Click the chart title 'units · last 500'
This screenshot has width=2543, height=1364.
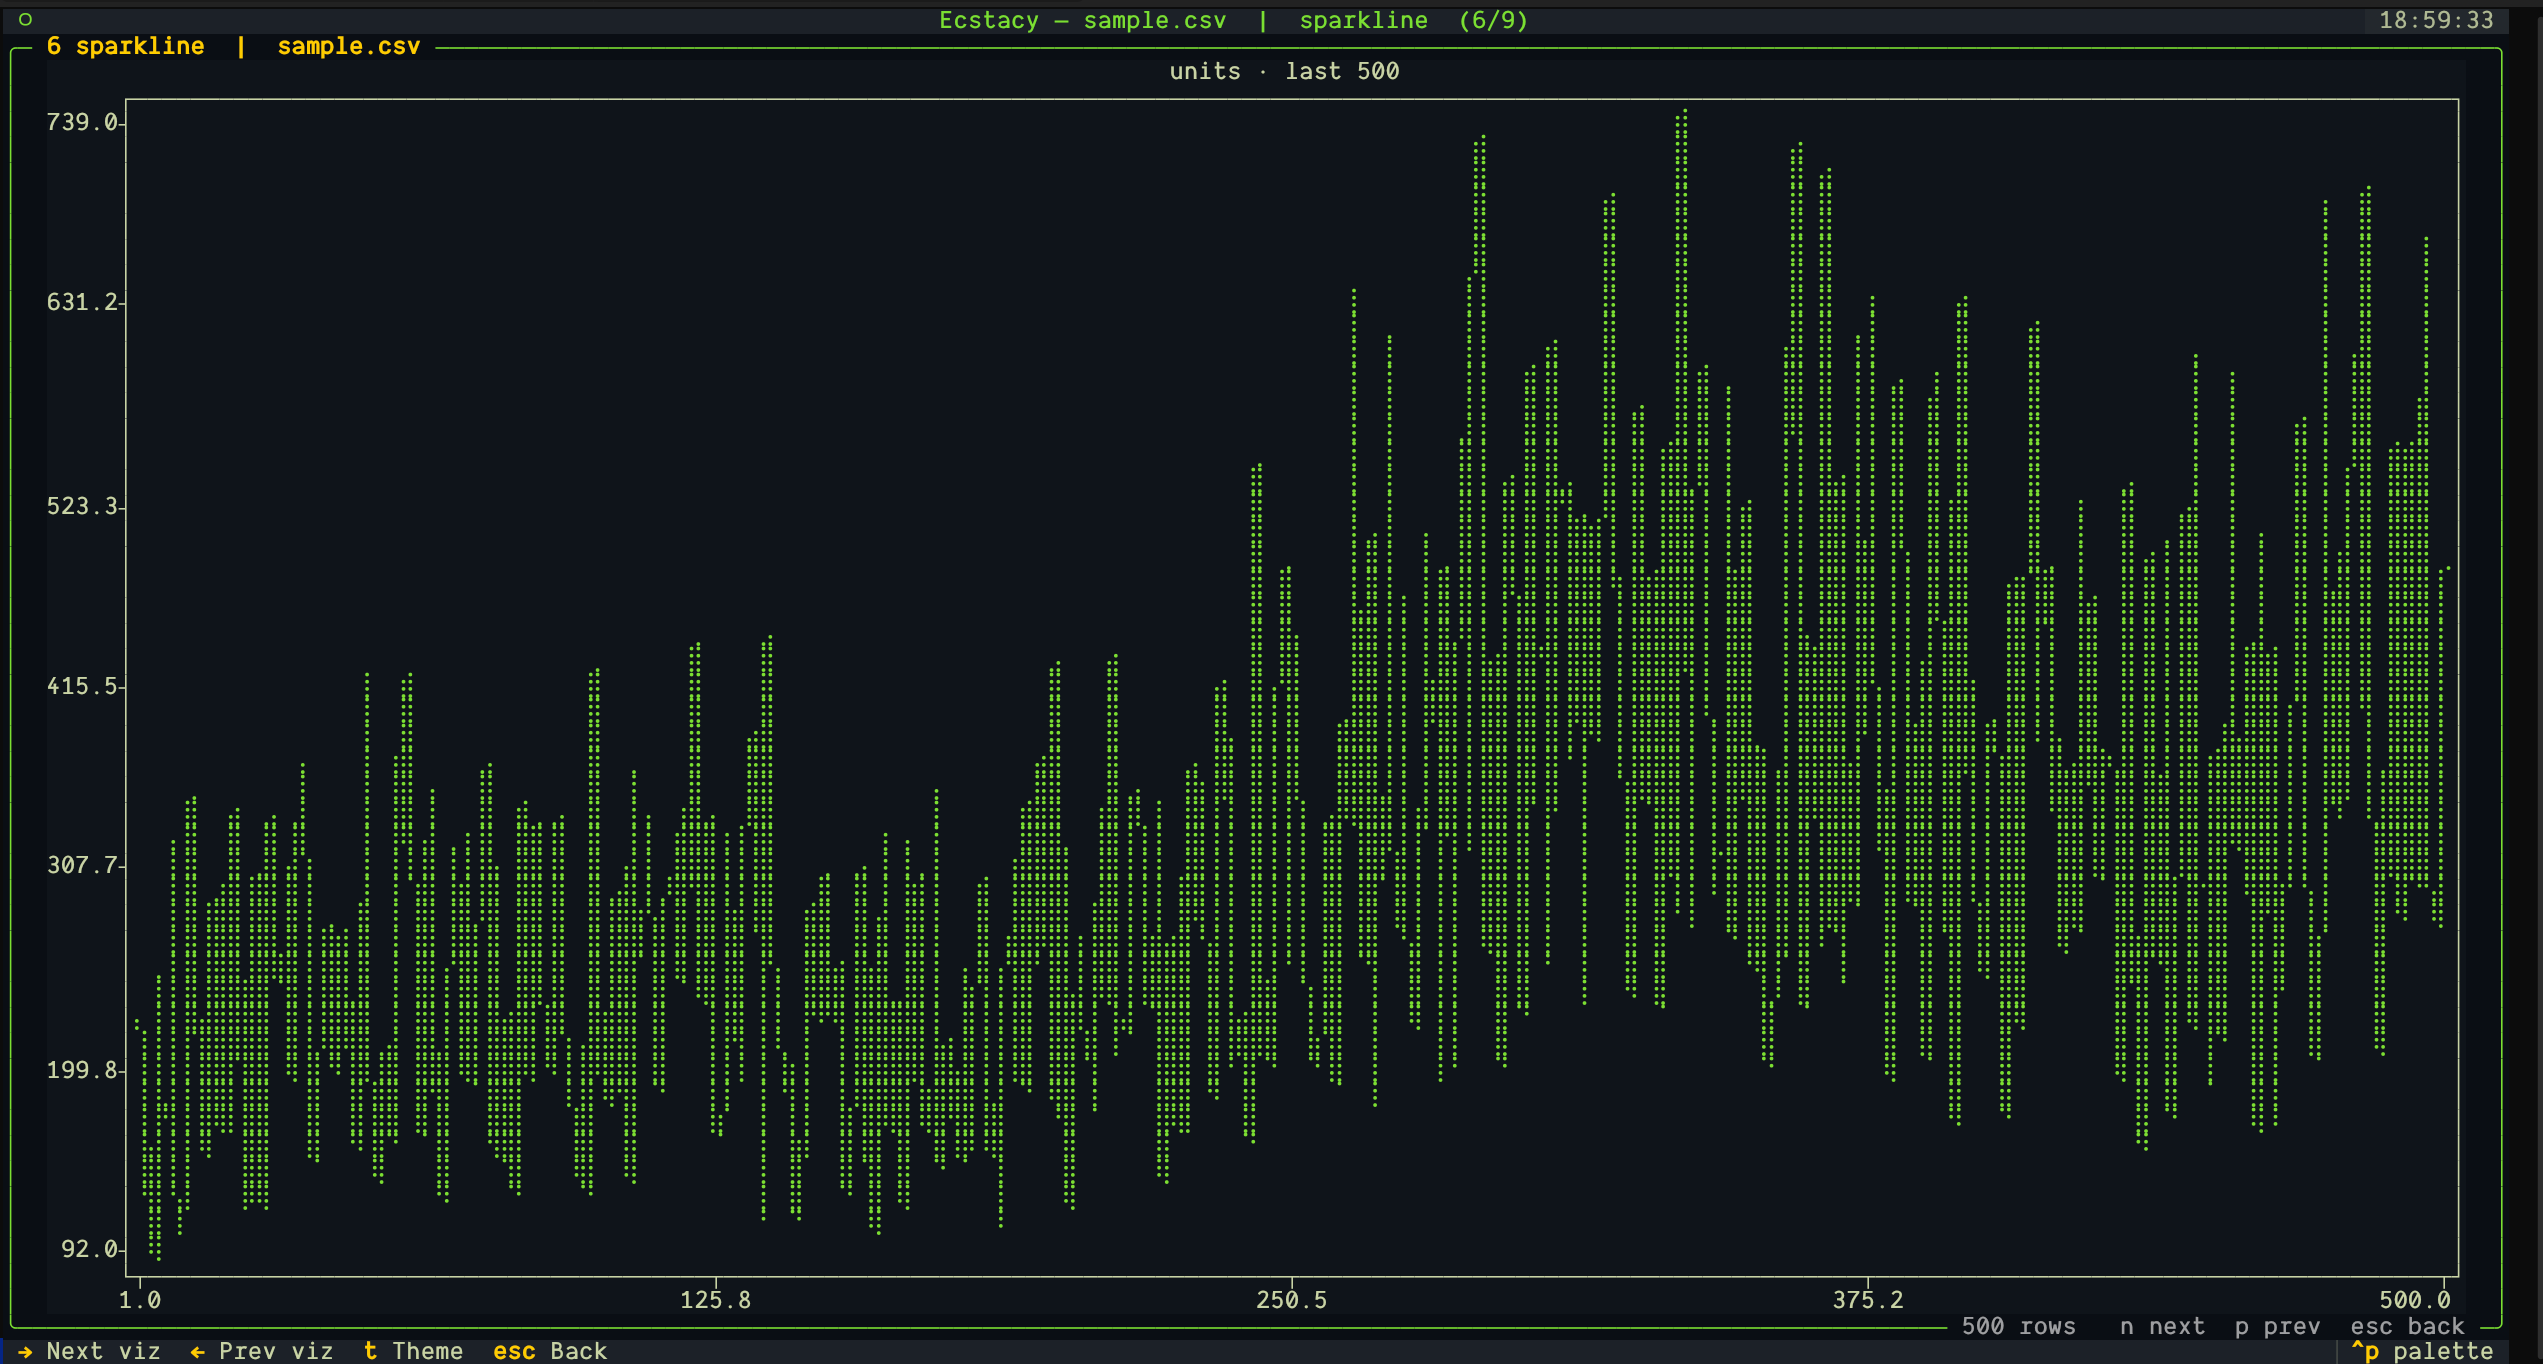1284,71
